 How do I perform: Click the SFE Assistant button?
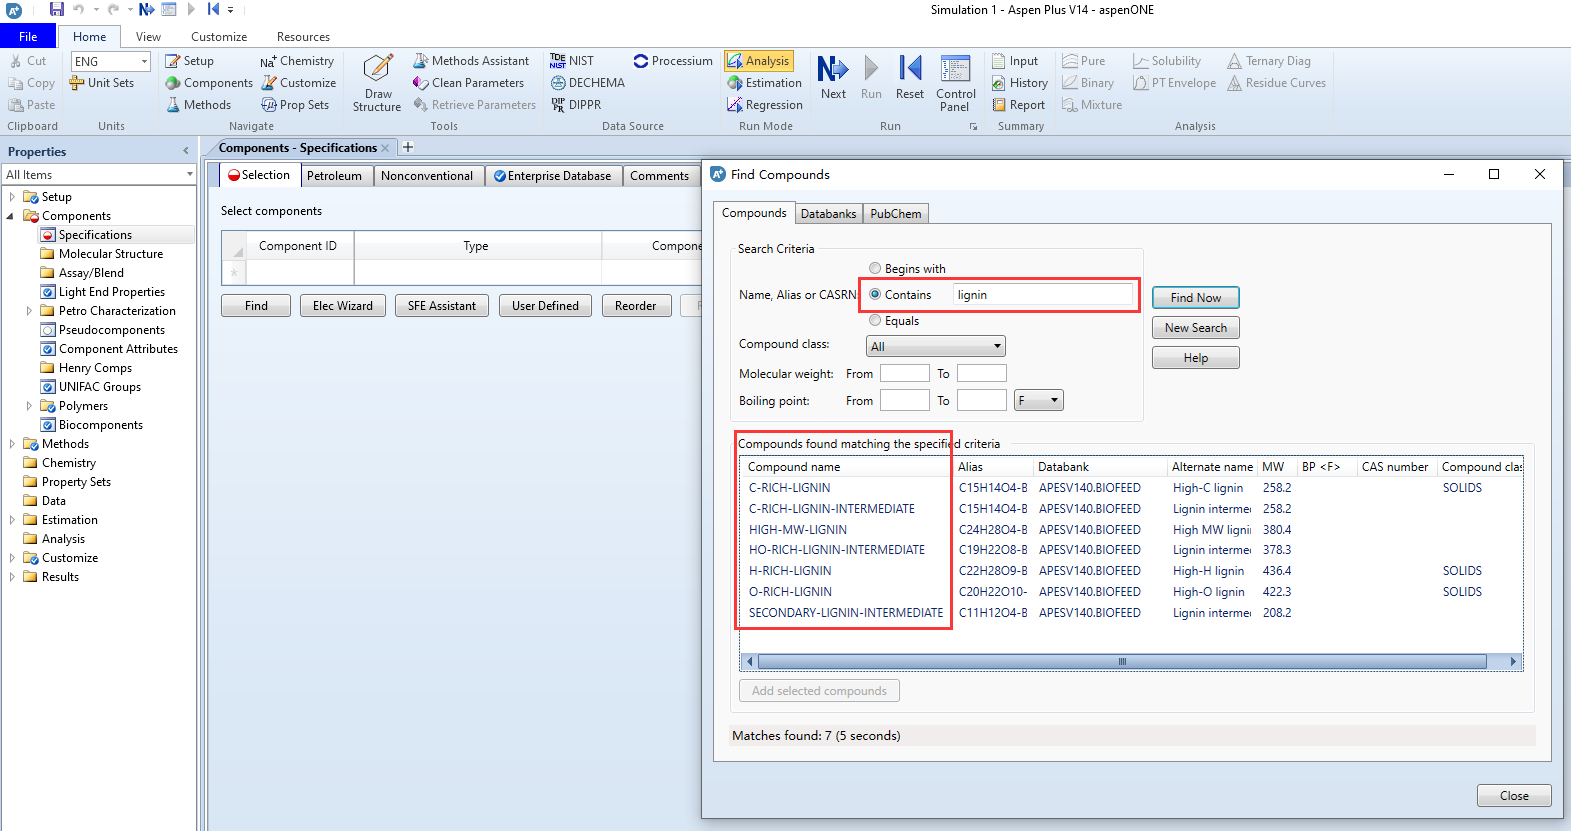pos(442,305)
